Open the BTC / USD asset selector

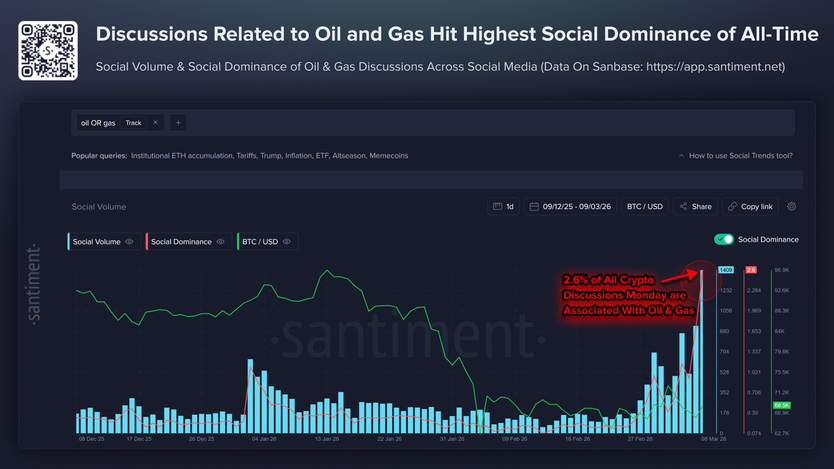click(644, 206)
